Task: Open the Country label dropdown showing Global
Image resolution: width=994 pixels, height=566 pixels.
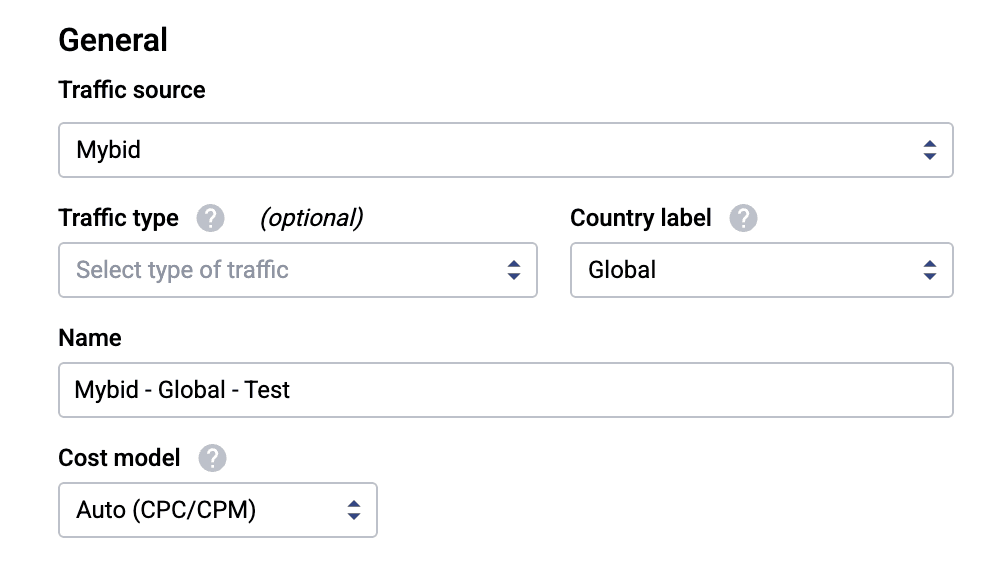Action: (740, 270)
